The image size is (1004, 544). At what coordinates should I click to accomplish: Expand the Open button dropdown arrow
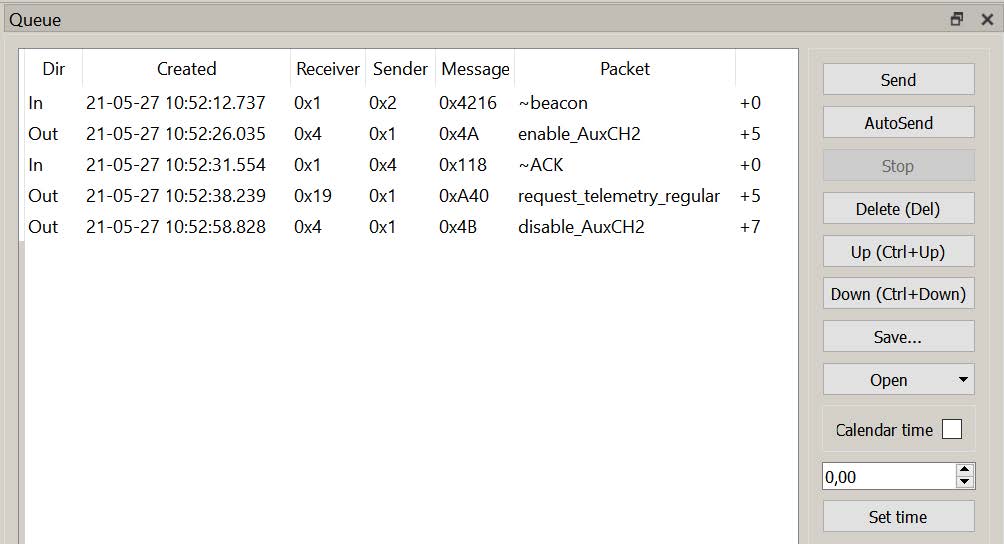pyautogui.click(x=963, y=380)
